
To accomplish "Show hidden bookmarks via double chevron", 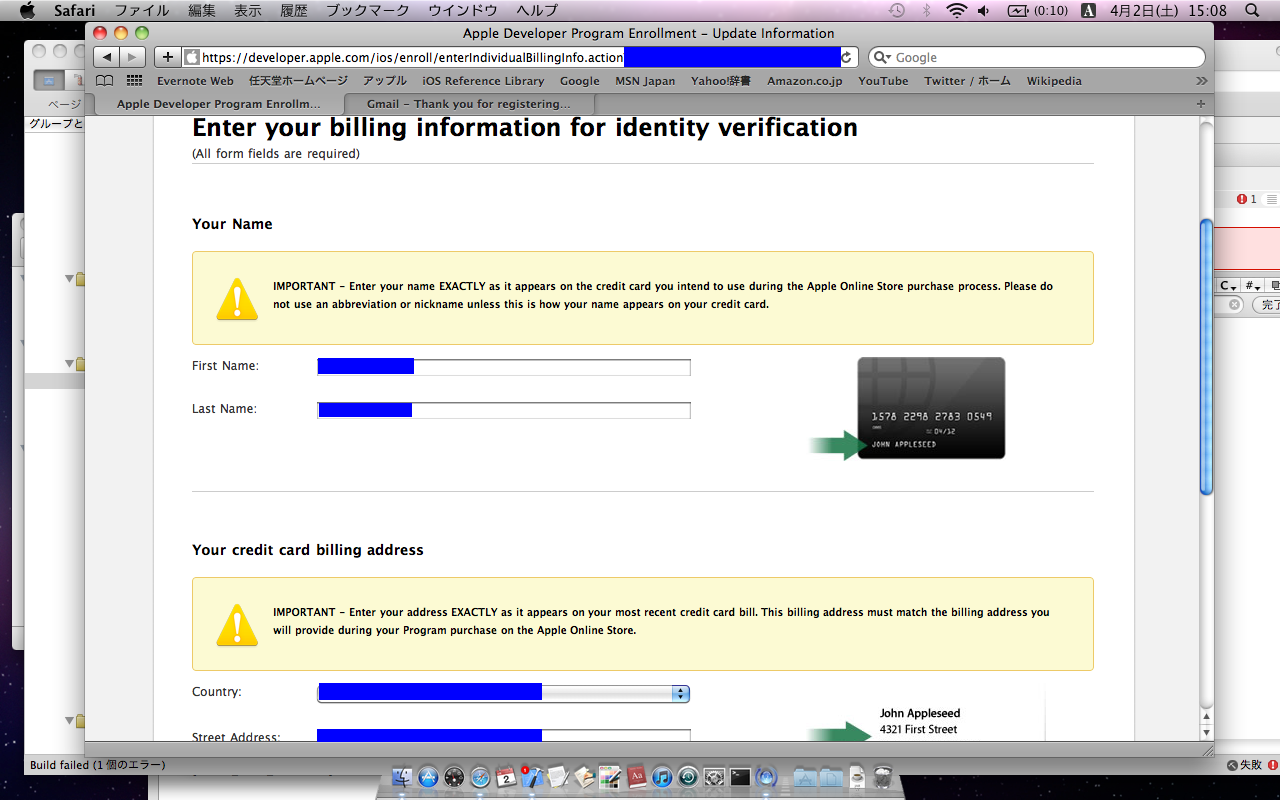I will tap(1201, 81).
